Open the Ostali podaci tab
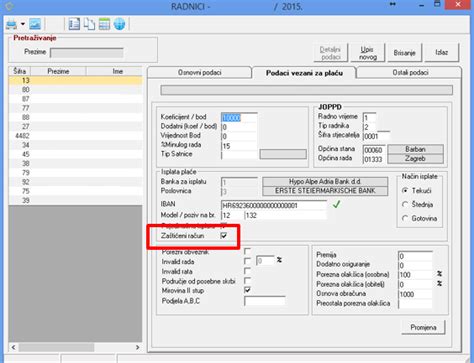The image size is (474, 363). [x=410, y=72]
